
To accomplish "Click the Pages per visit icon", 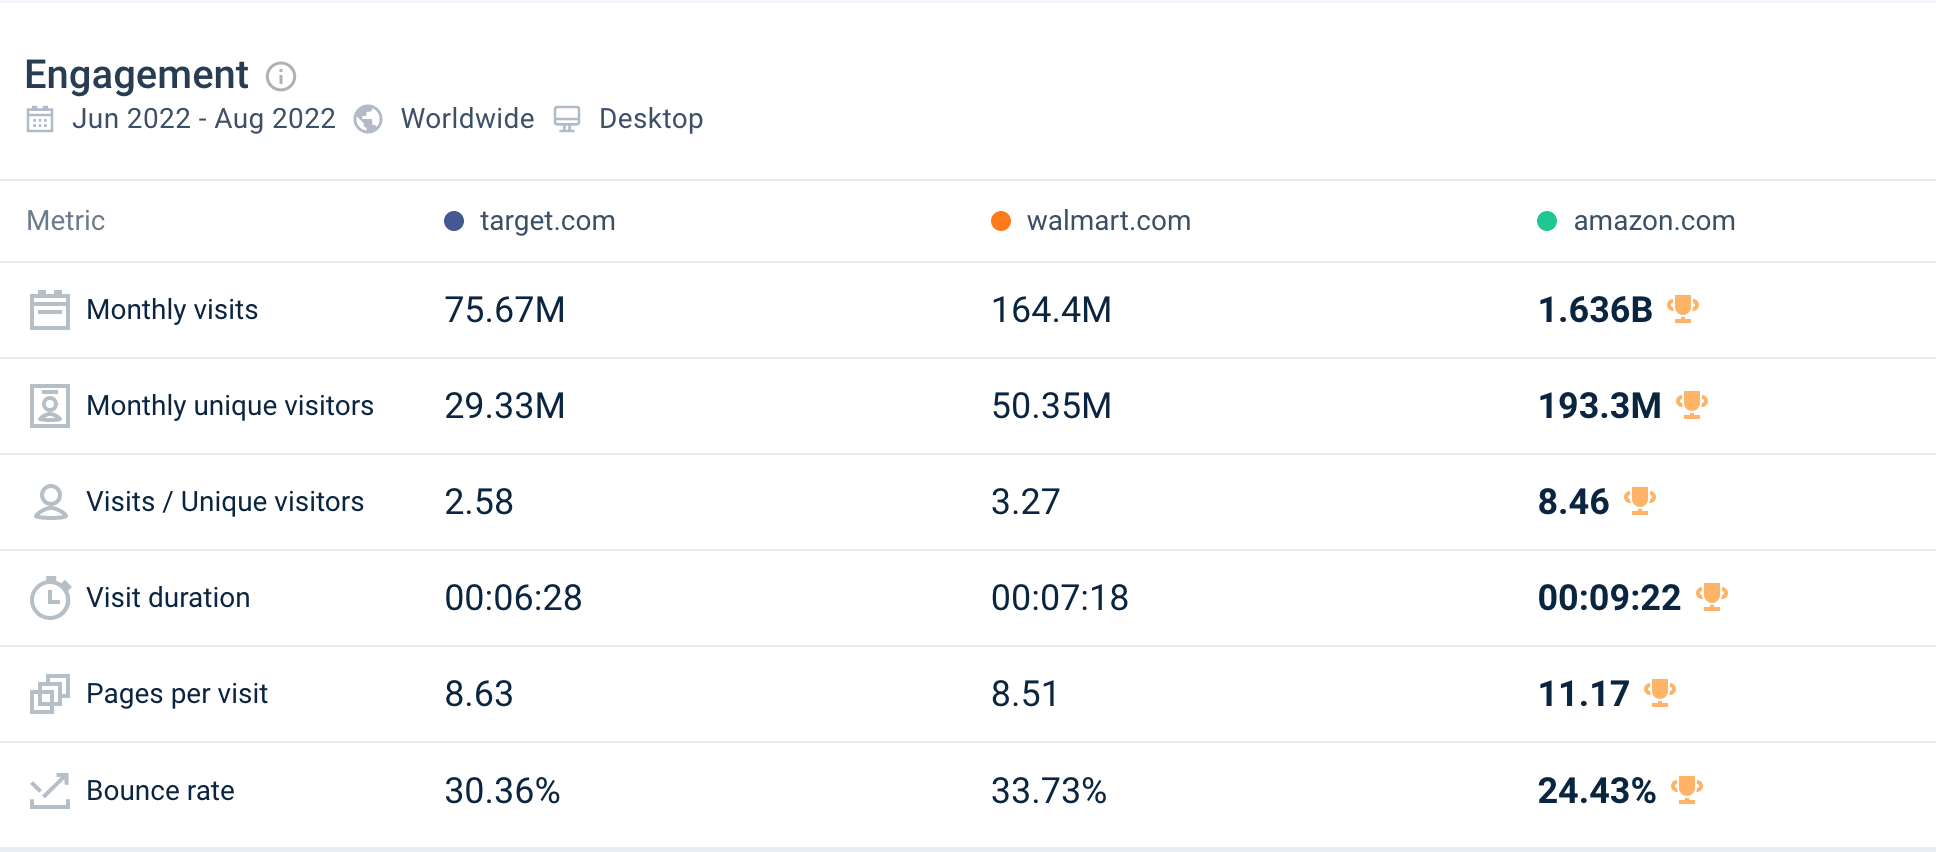I will pos(50,693).
